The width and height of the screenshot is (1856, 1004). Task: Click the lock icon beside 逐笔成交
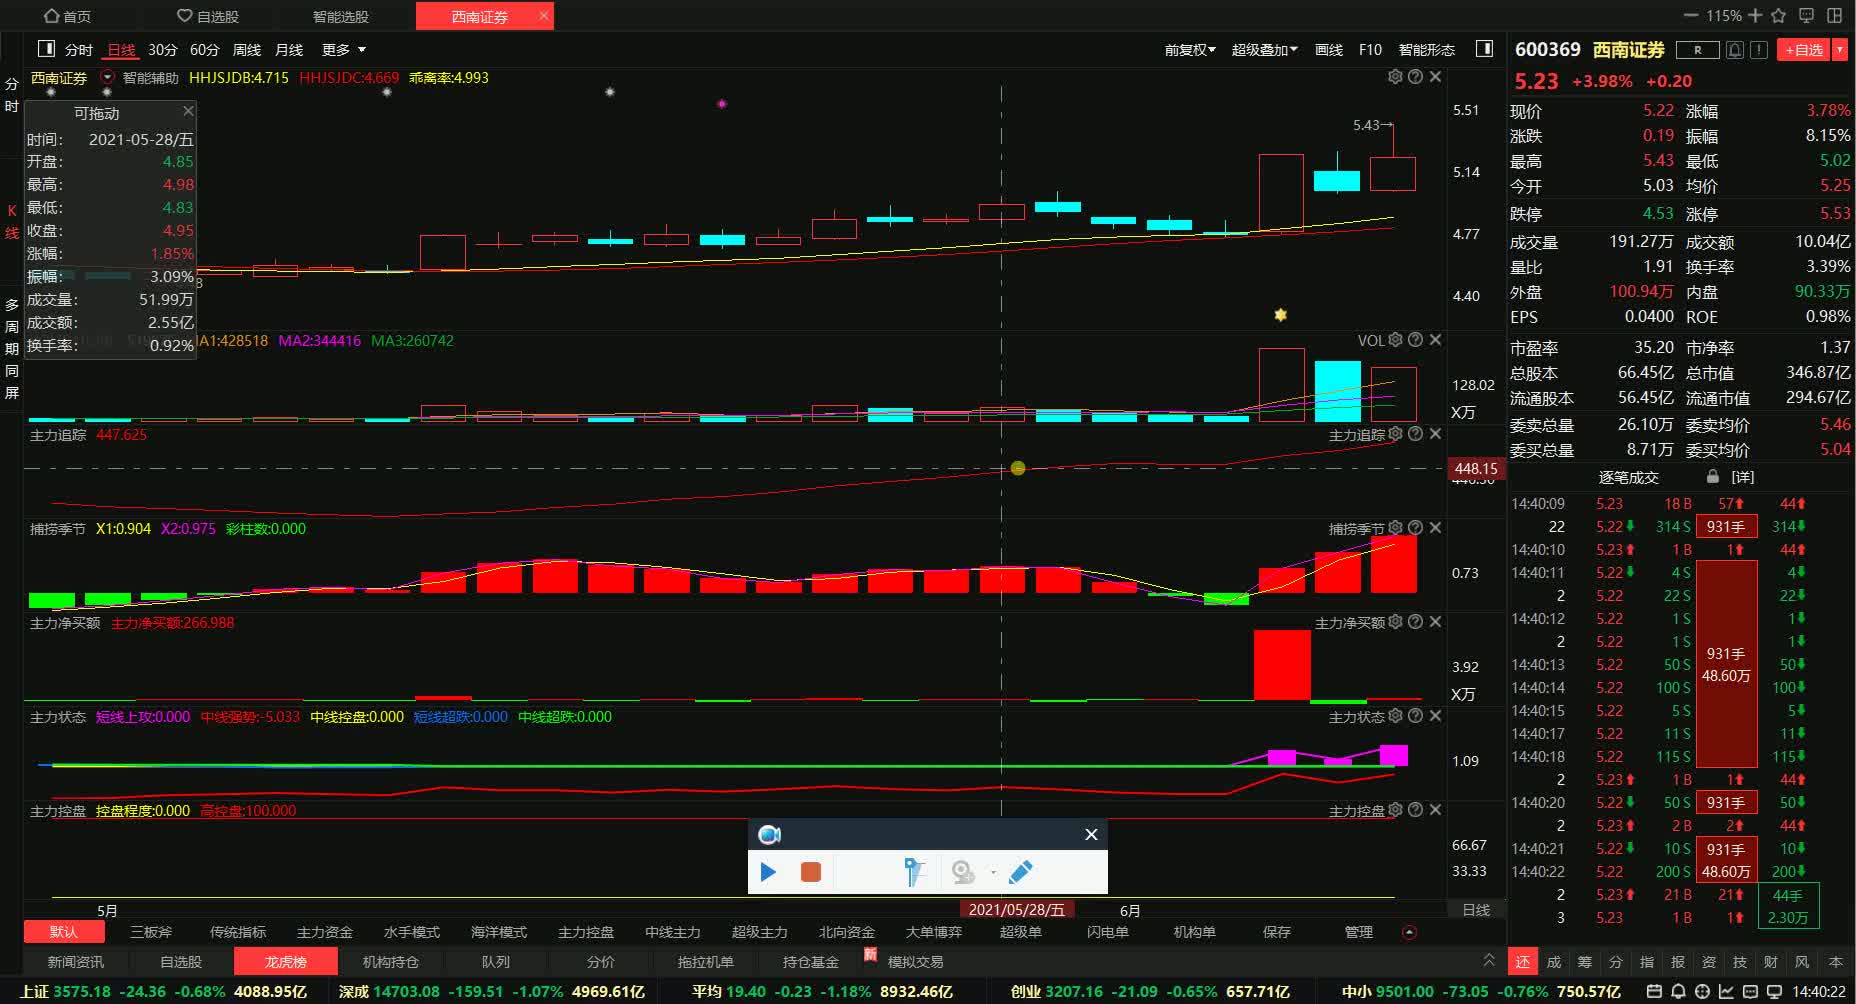pyautogui.click(x=1713, y=477)
